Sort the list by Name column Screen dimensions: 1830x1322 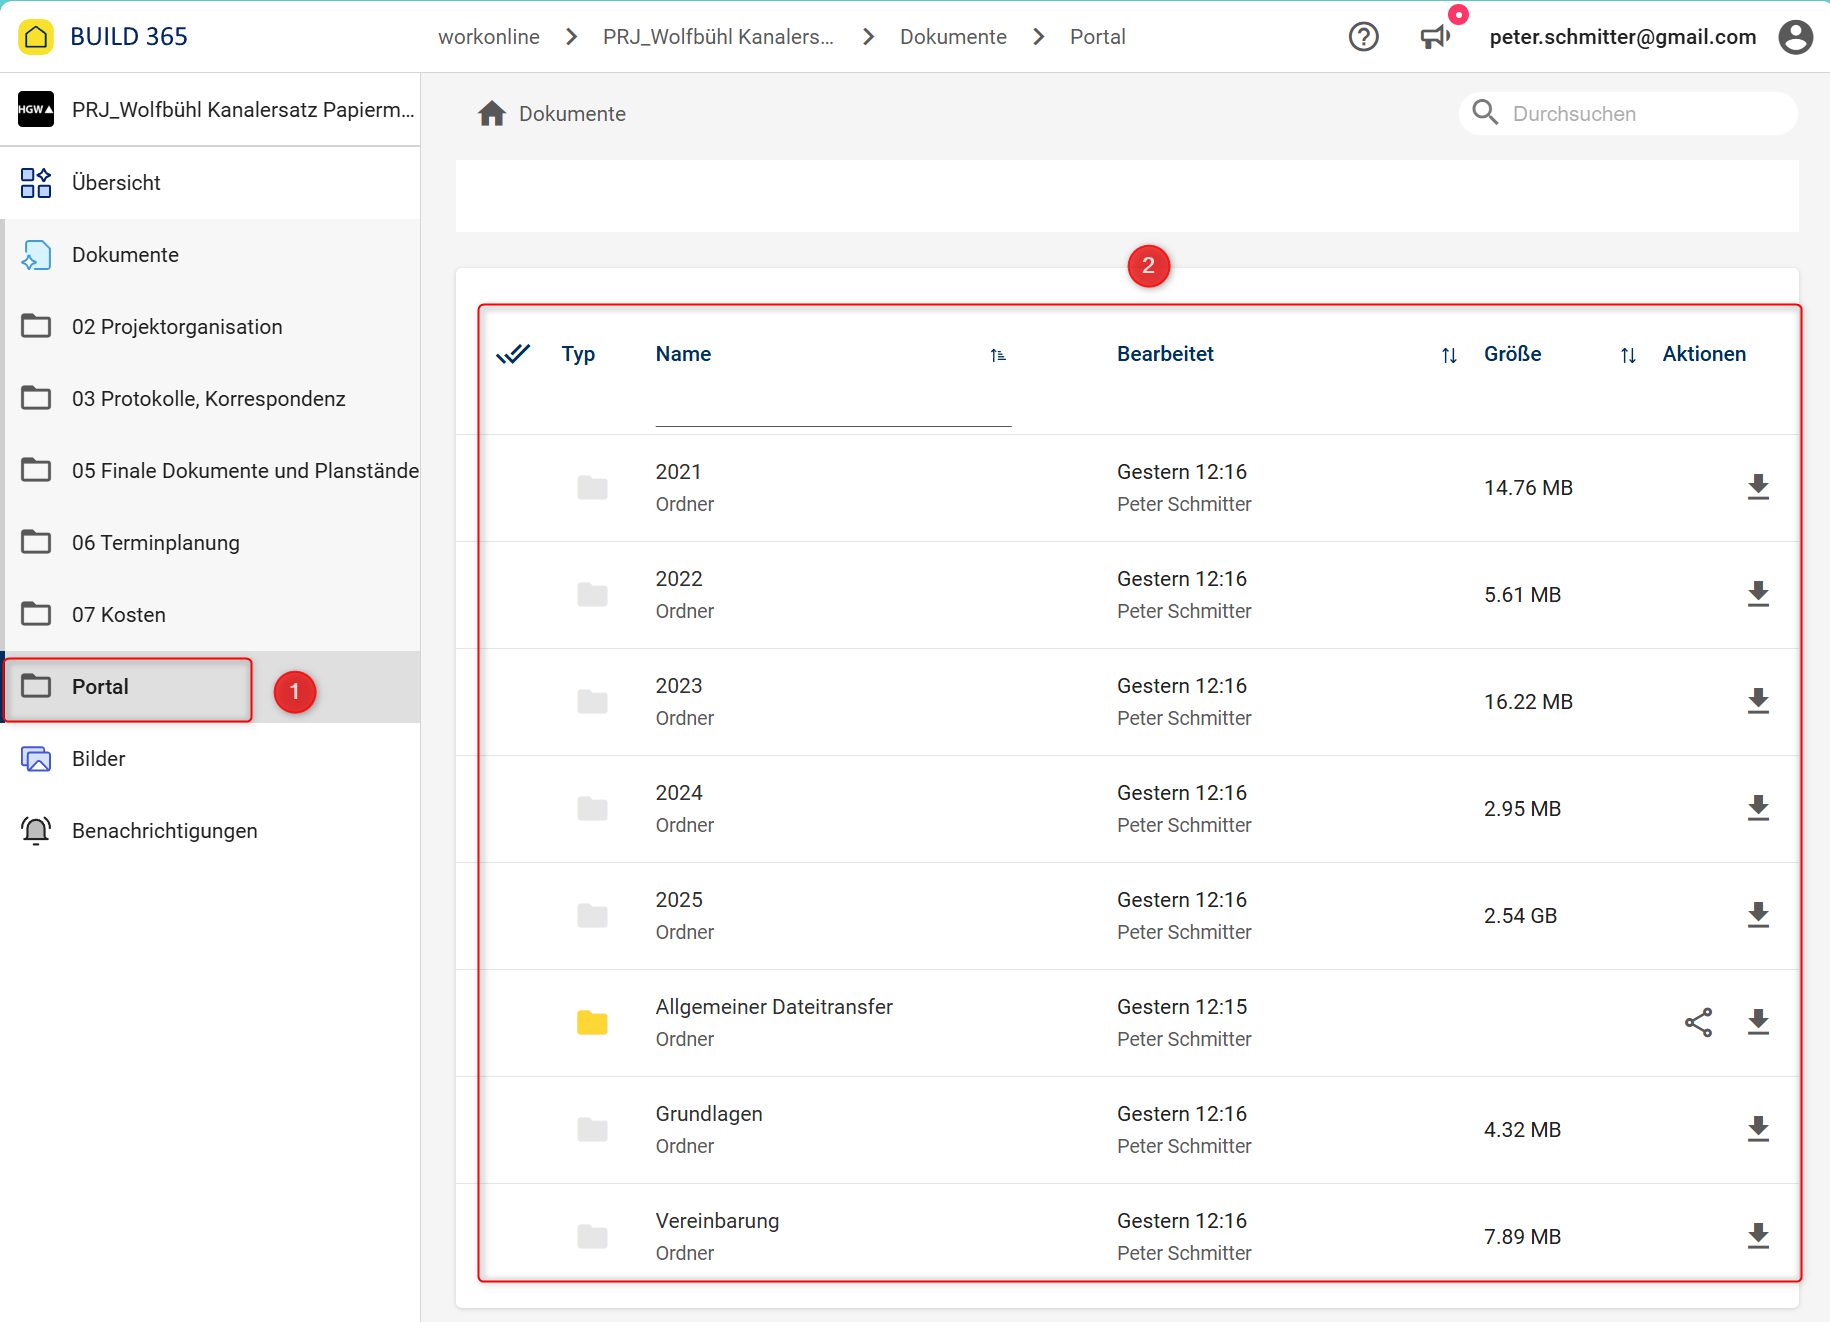997,355
